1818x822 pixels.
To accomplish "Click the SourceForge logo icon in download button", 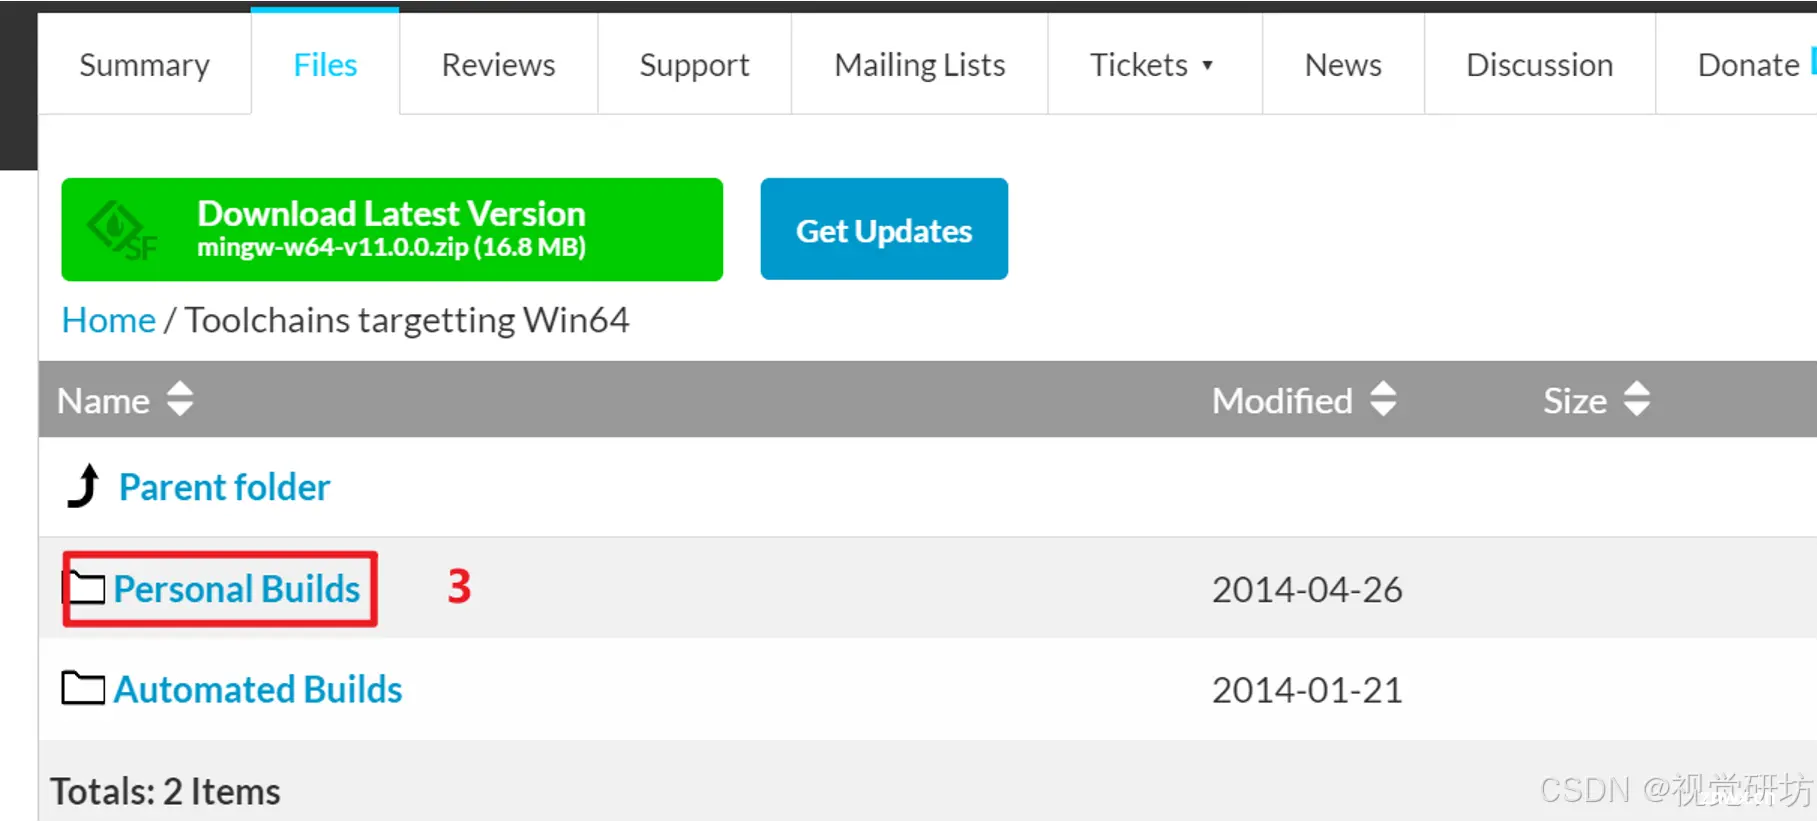I will point(122,230).
